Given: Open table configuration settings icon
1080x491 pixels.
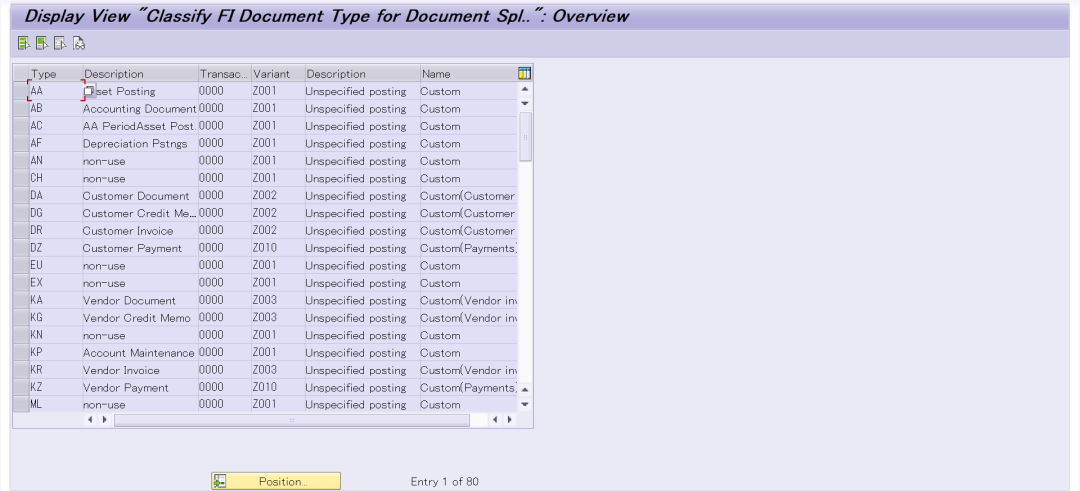Looking at the screenshot, I should [x=524, y=74].
